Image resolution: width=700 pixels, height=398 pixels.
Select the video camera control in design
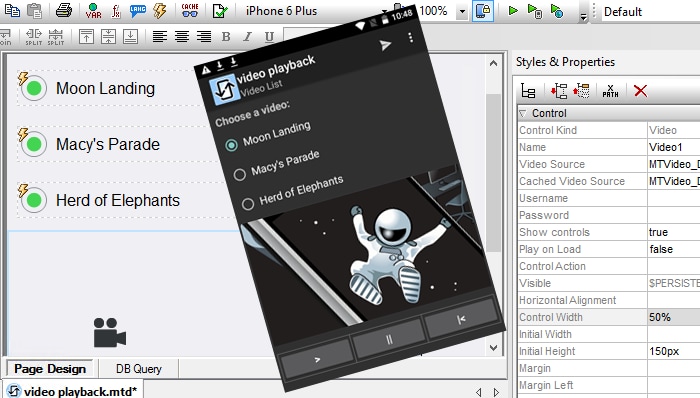point(109,332)
